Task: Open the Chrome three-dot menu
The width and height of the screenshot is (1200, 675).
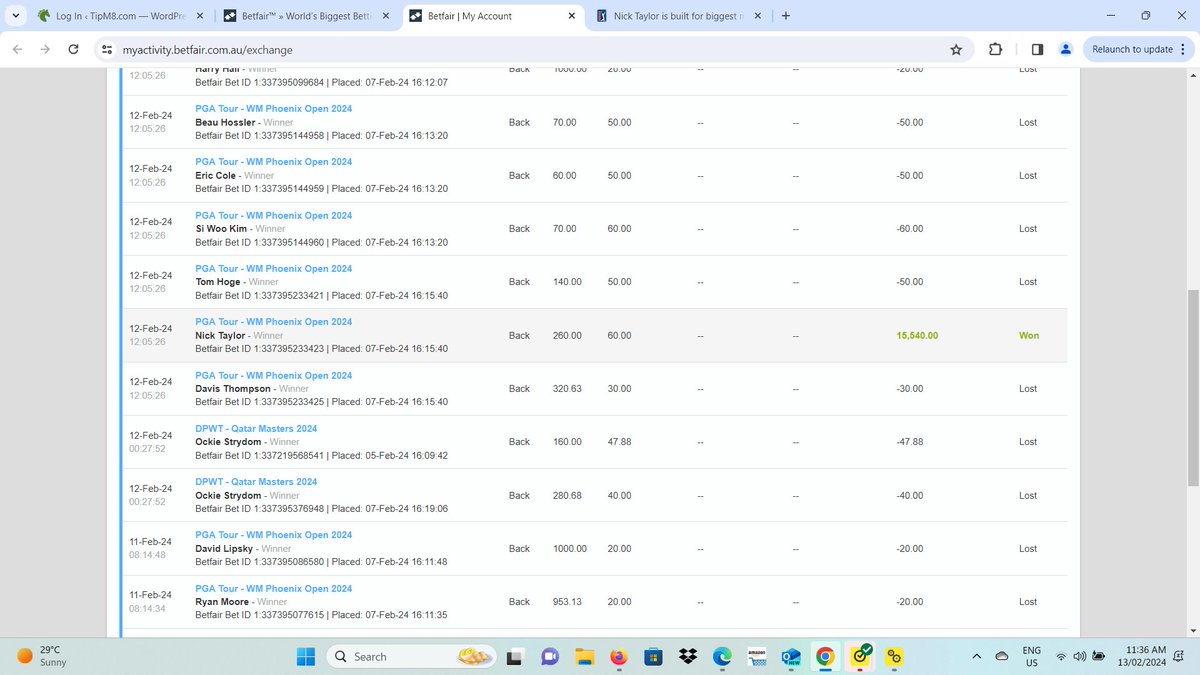Action: click(x=1184, y=49)
